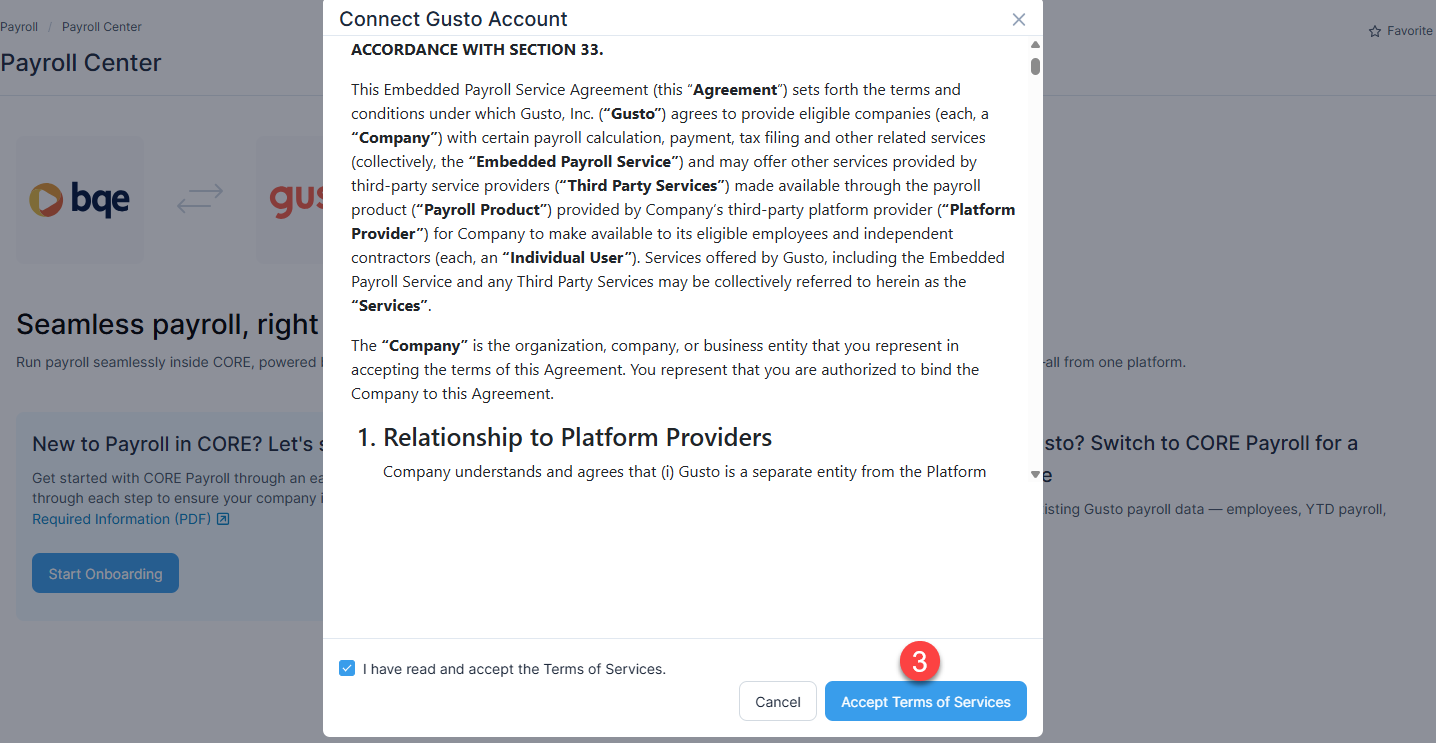Click the bqe logo
This screenshot has width=1436, height=743.
[x=80, y=200]
